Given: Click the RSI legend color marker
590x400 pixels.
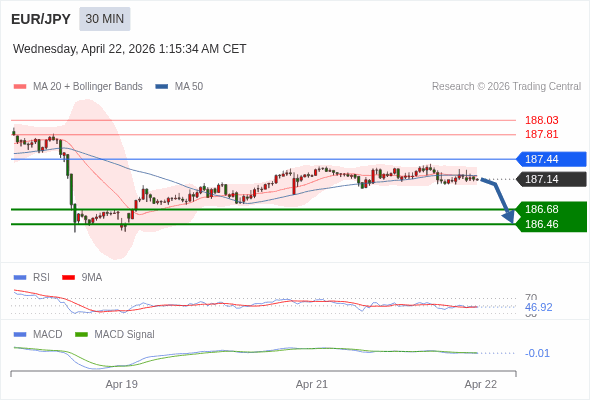Looking at the screenshot, I should (x=20, y=278).
